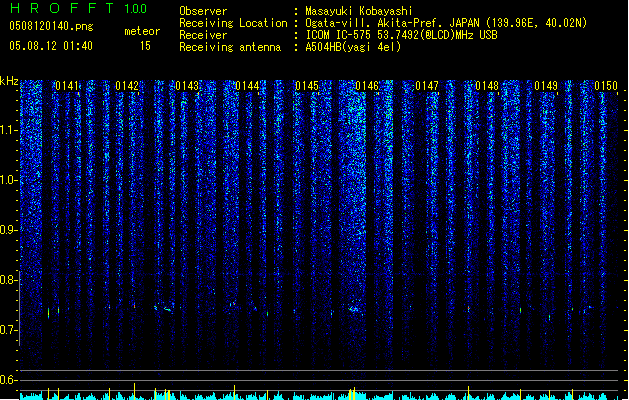The image size is (629, 400).
Task: Click the red meteor echo just before 0148
Action: pos(468,308)
